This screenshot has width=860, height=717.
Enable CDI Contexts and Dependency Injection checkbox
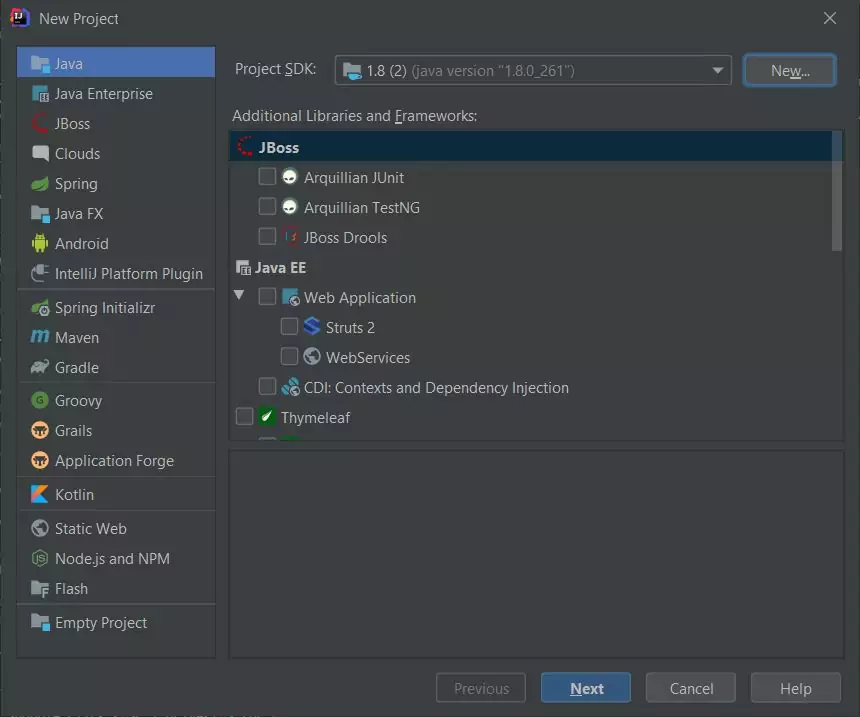(267, 386)
